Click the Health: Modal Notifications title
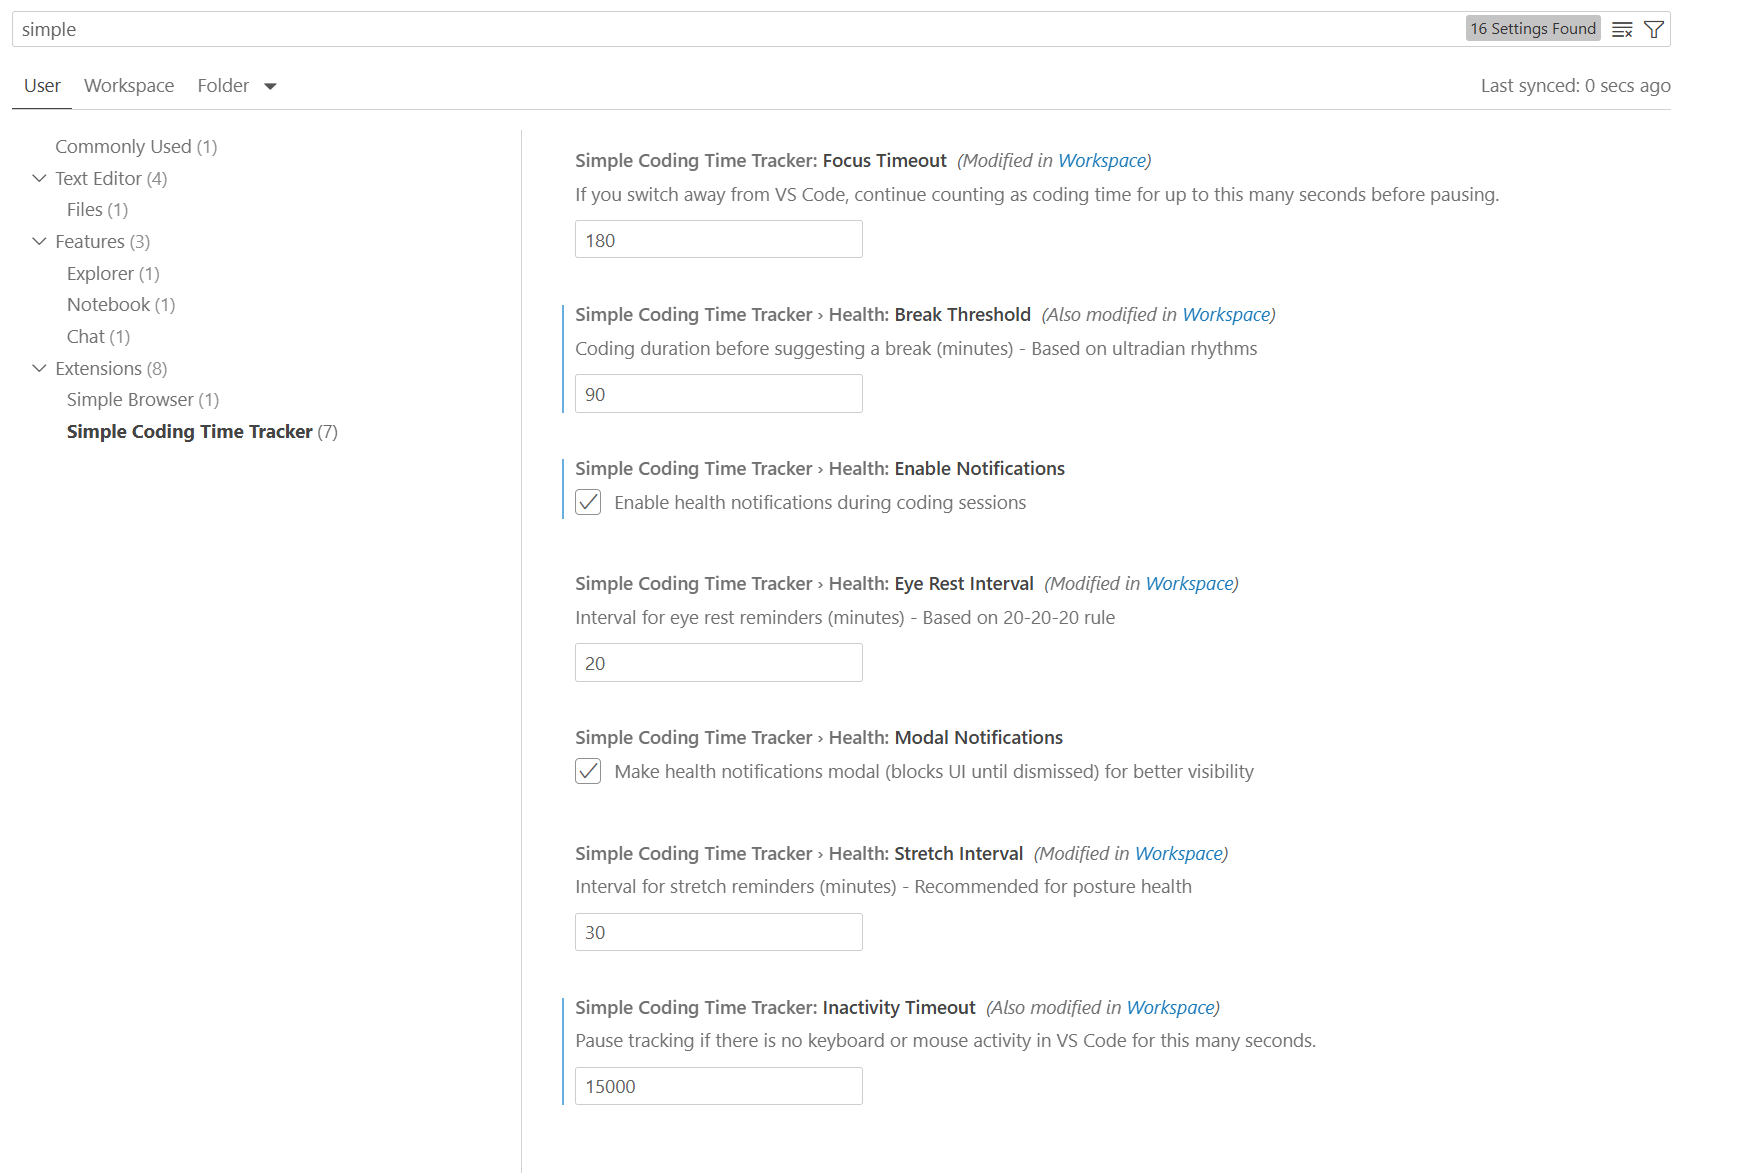 (x=818, y=738)
